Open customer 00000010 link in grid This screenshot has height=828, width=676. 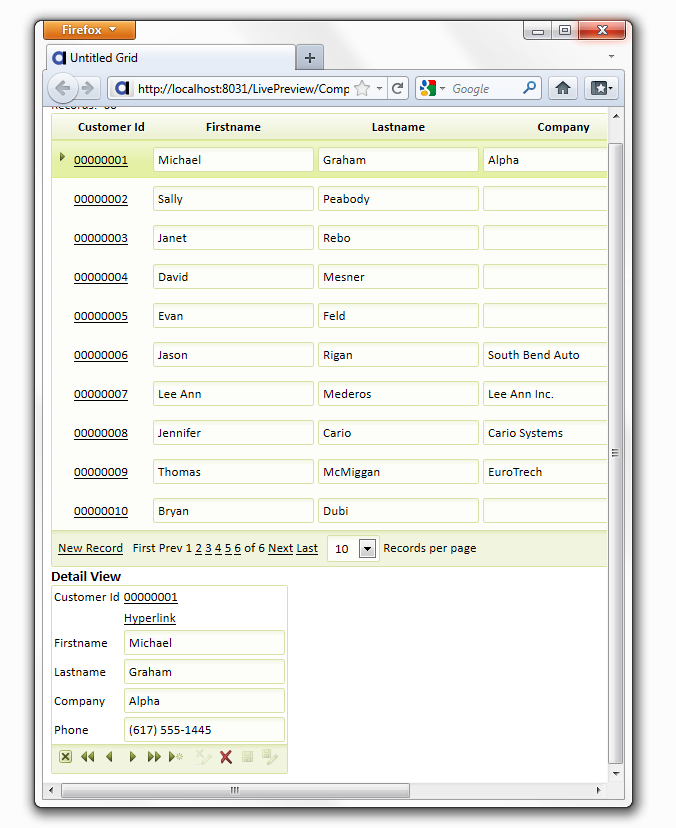(x=101, y=511)
